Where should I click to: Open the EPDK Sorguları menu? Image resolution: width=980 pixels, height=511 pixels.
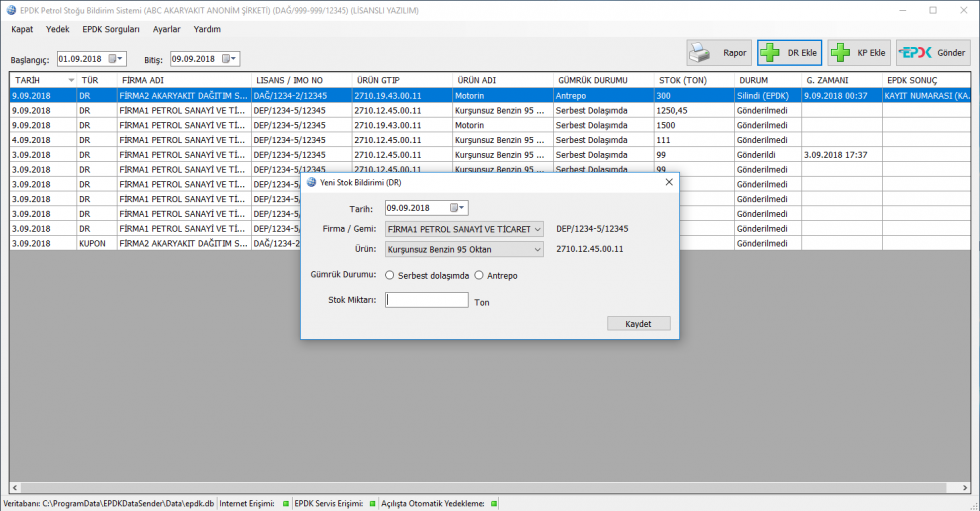pos(111,29)
